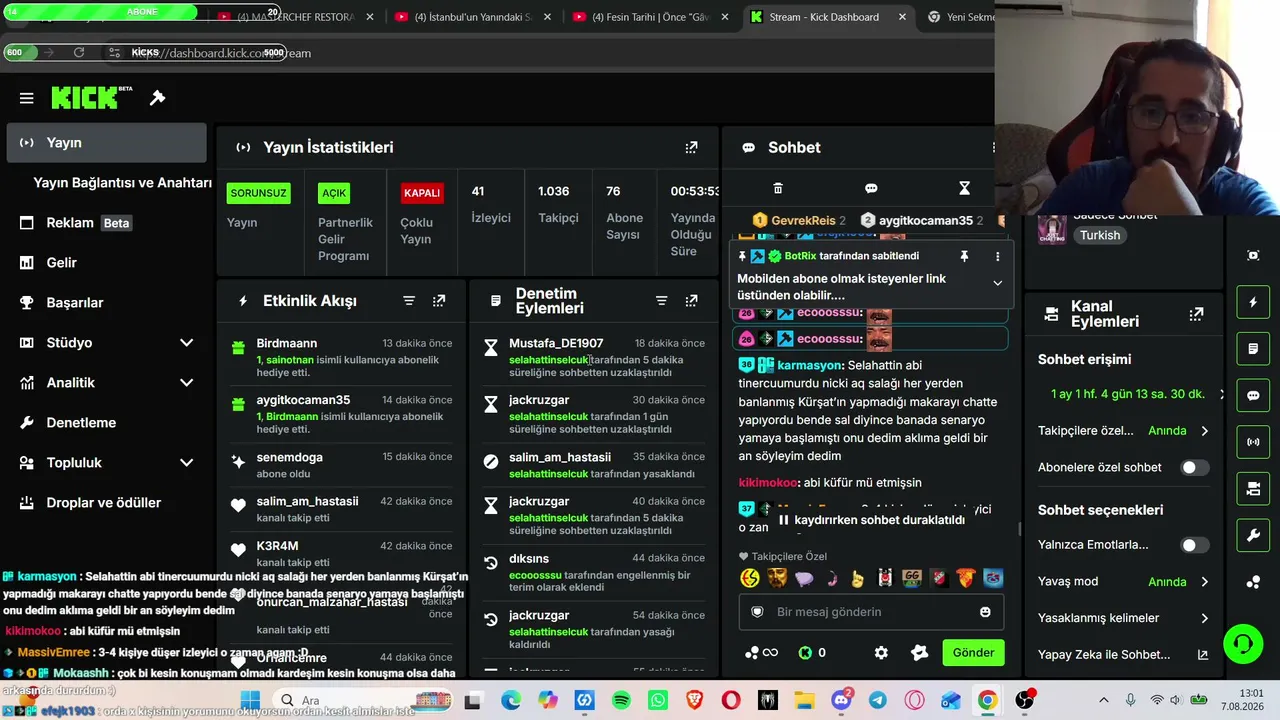Send message with Gönder button
1280x720 pixels.
973,653
